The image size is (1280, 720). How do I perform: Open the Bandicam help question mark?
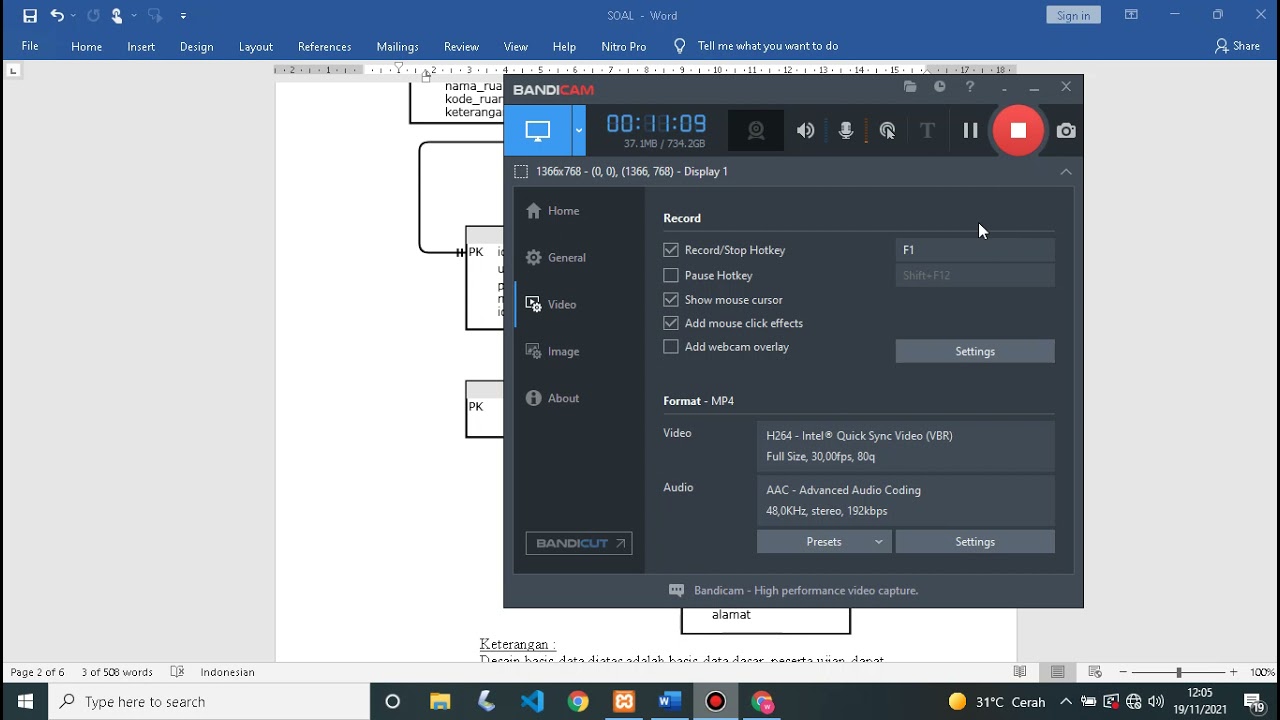coord(970,87)
